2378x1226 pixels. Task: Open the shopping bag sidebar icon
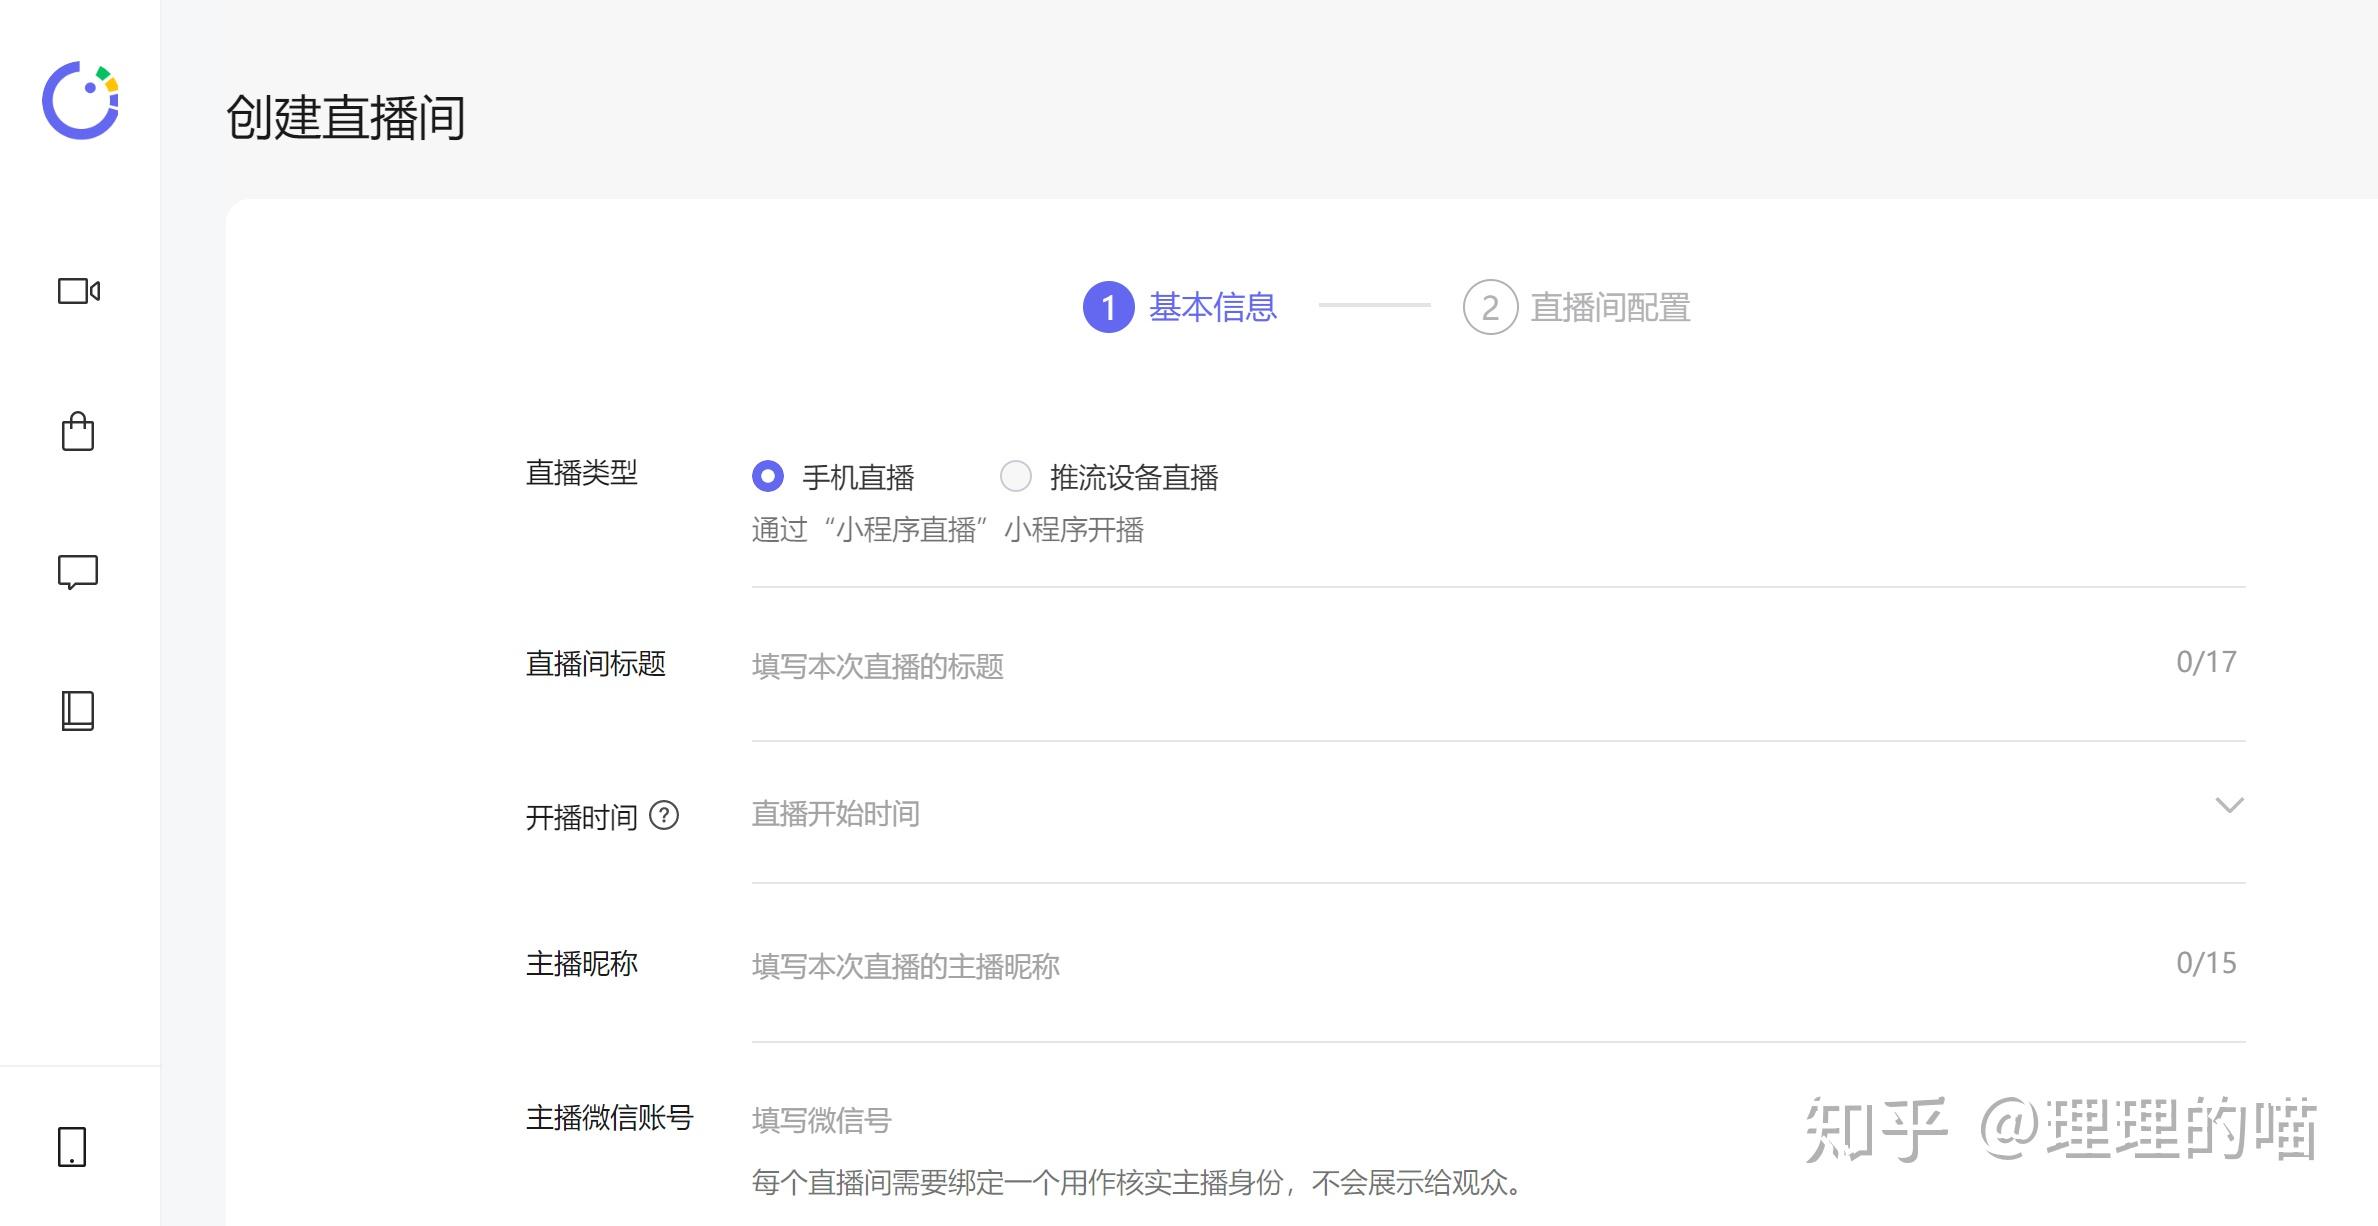(78, 432)
